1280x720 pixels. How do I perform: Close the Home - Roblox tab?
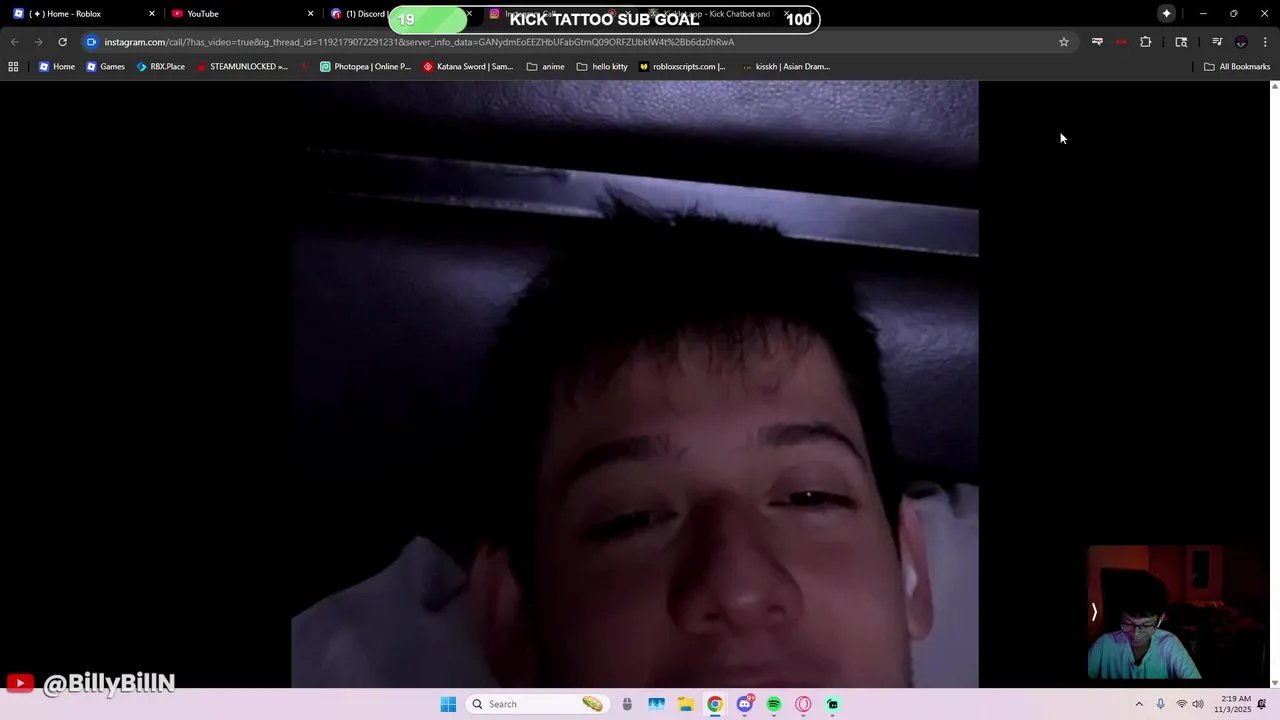click(x=152, y=14)
